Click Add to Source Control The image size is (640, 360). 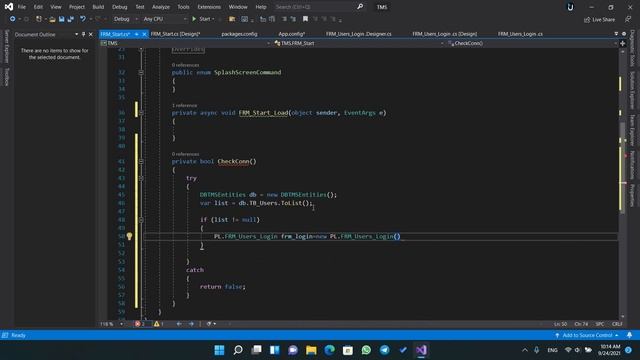[x=587, y=335]
